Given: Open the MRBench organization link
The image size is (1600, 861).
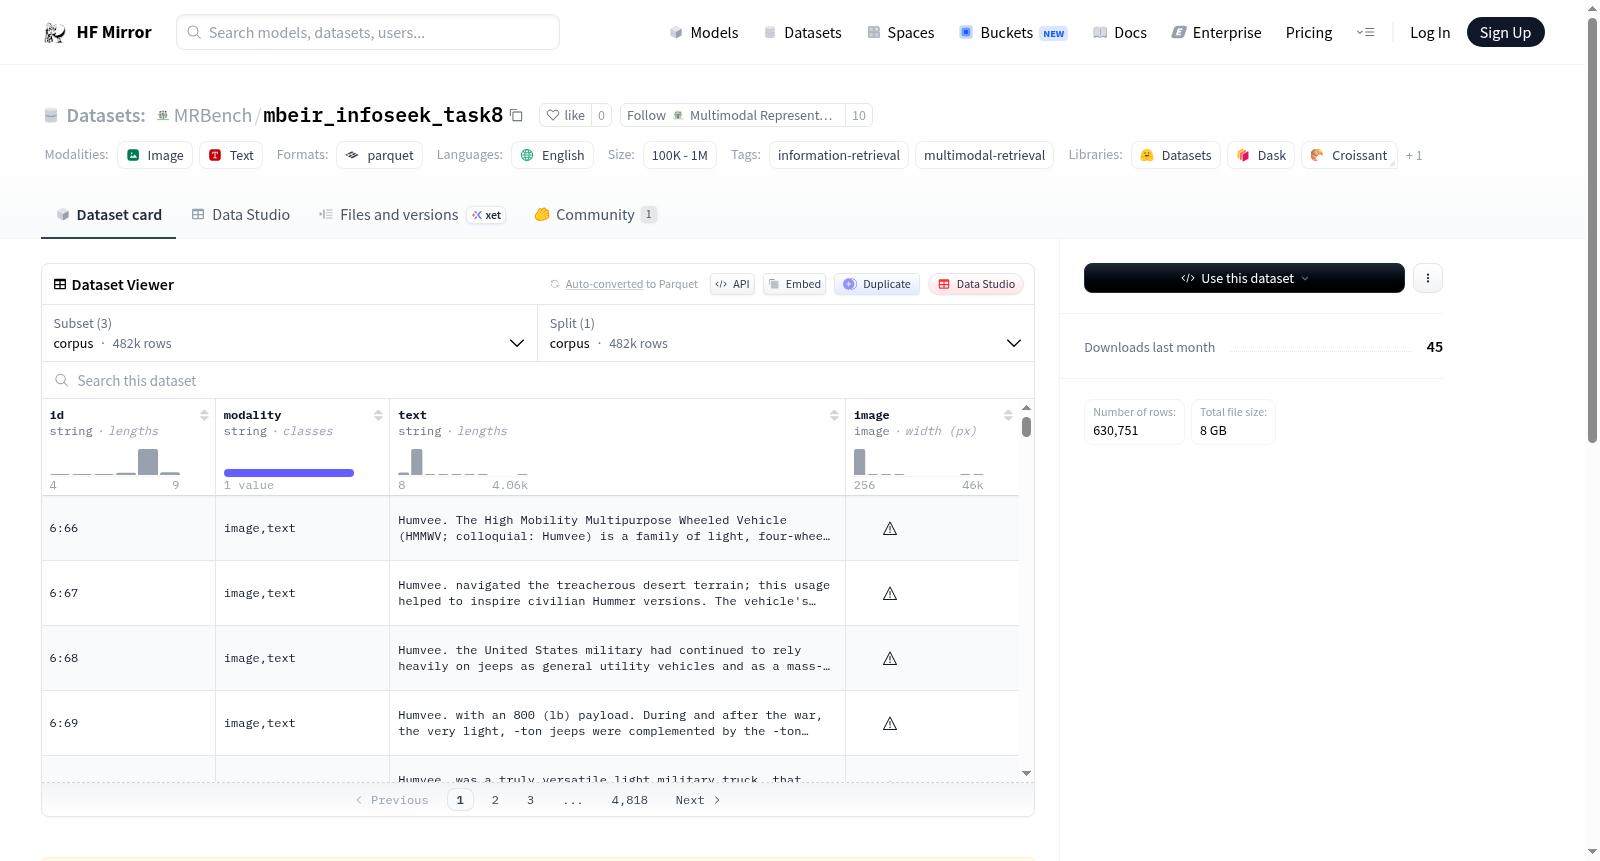Looking at the screenshot, I should pos(213,115).
